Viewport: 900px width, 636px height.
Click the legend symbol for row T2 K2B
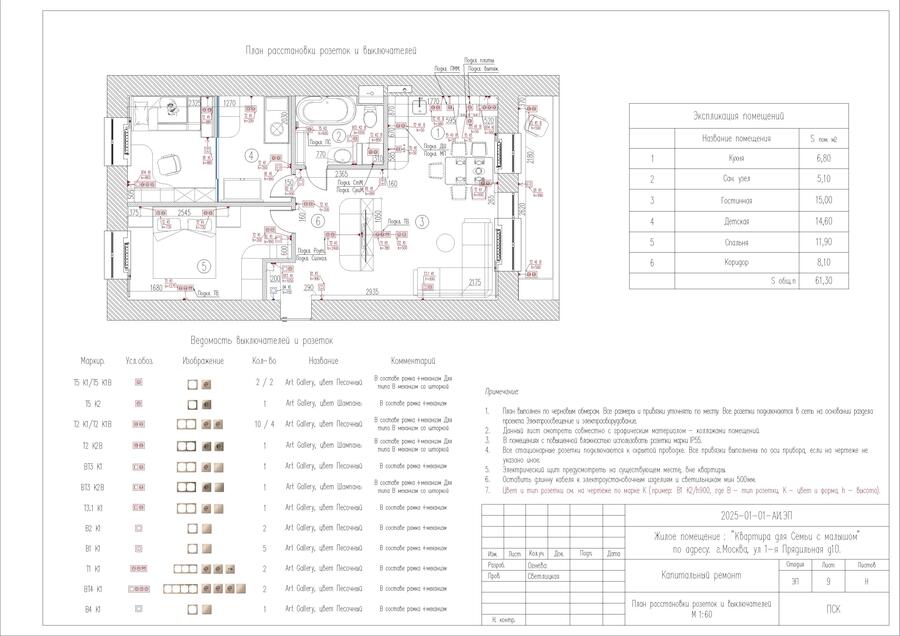[x=138, y=445]
